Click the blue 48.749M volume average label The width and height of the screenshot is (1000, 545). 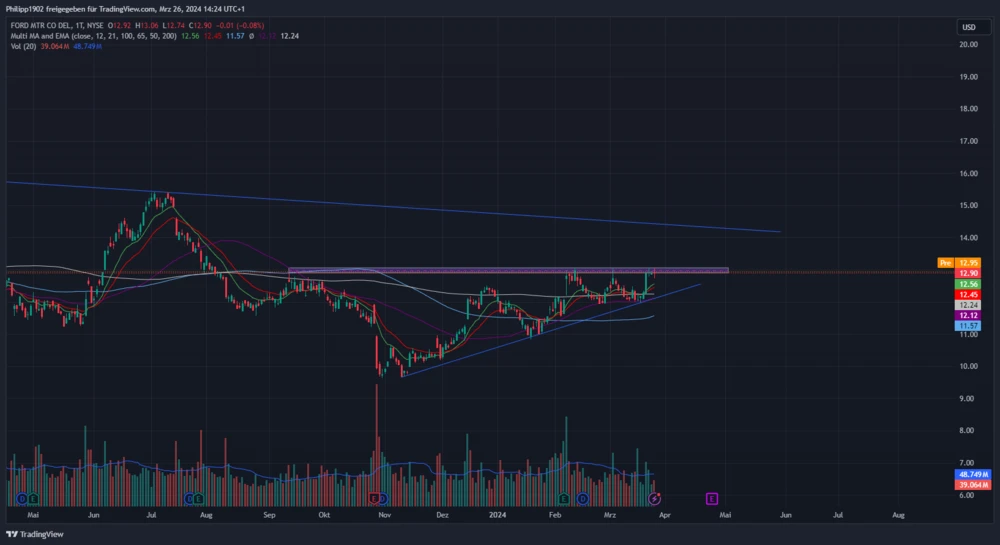[972, 473]
